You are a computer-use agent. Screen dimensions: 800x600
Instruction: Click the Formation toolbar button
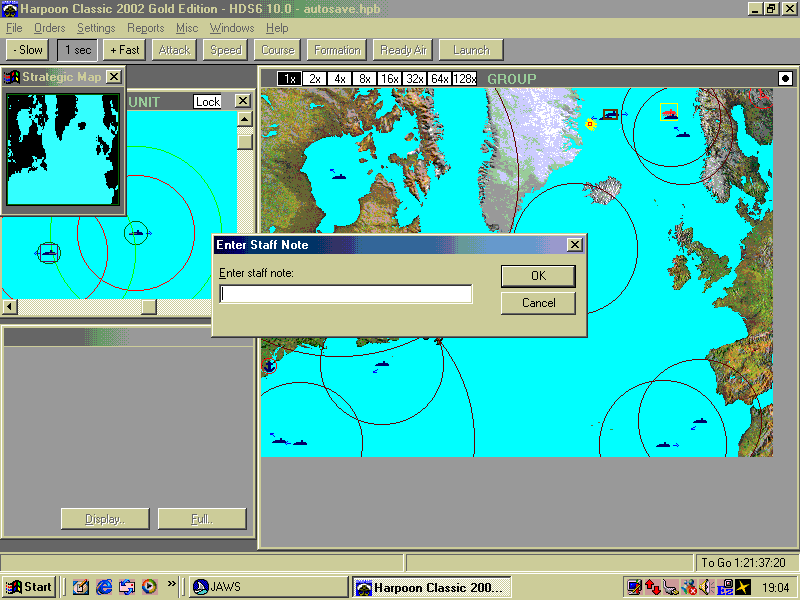337,50
